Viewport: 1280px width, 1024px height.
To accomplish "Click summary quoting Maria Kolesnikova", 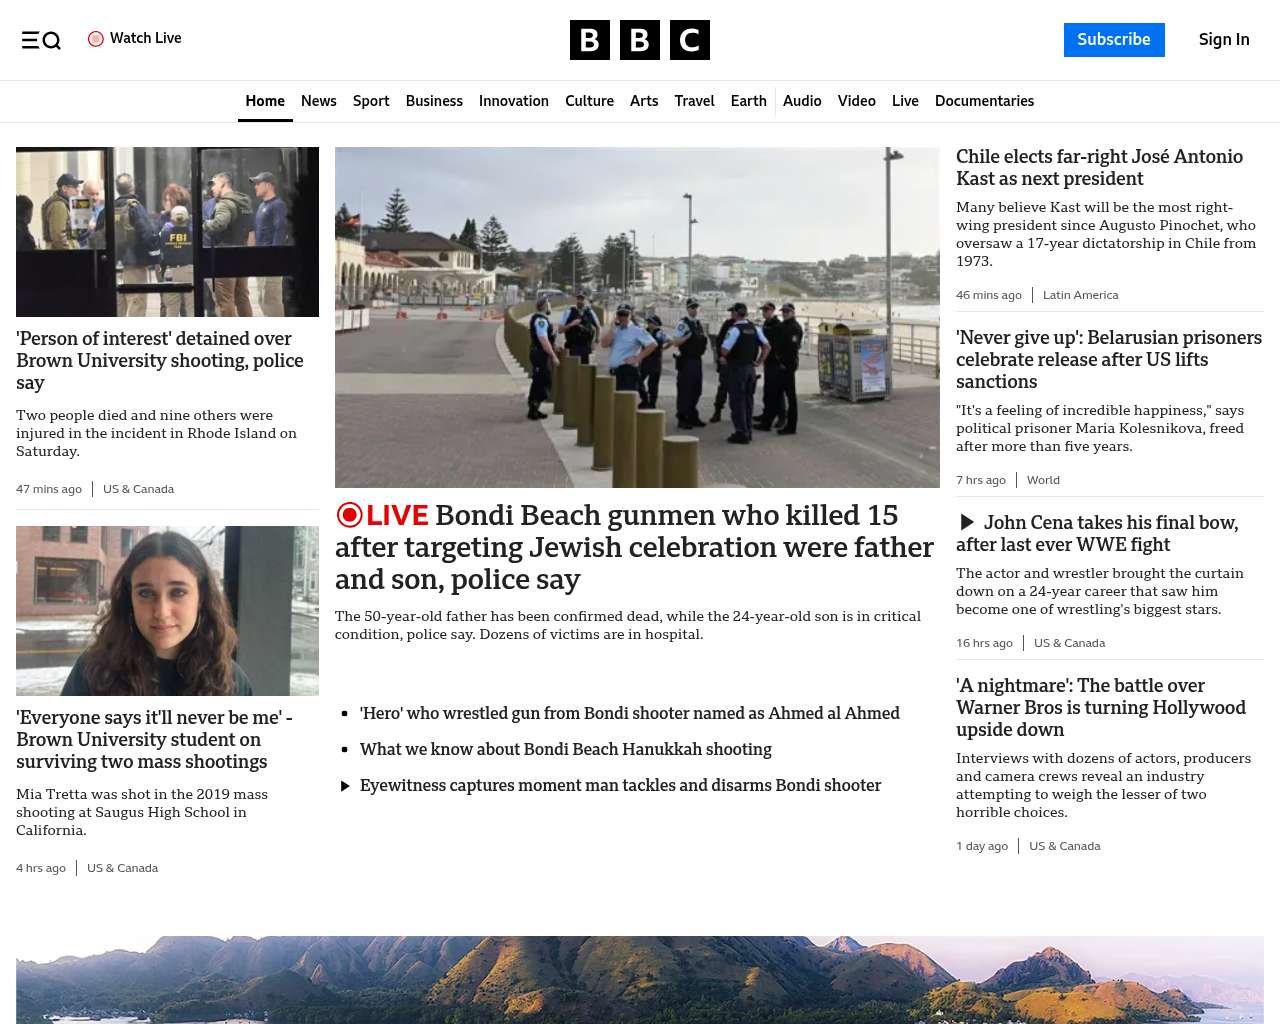I will 1100,428.
